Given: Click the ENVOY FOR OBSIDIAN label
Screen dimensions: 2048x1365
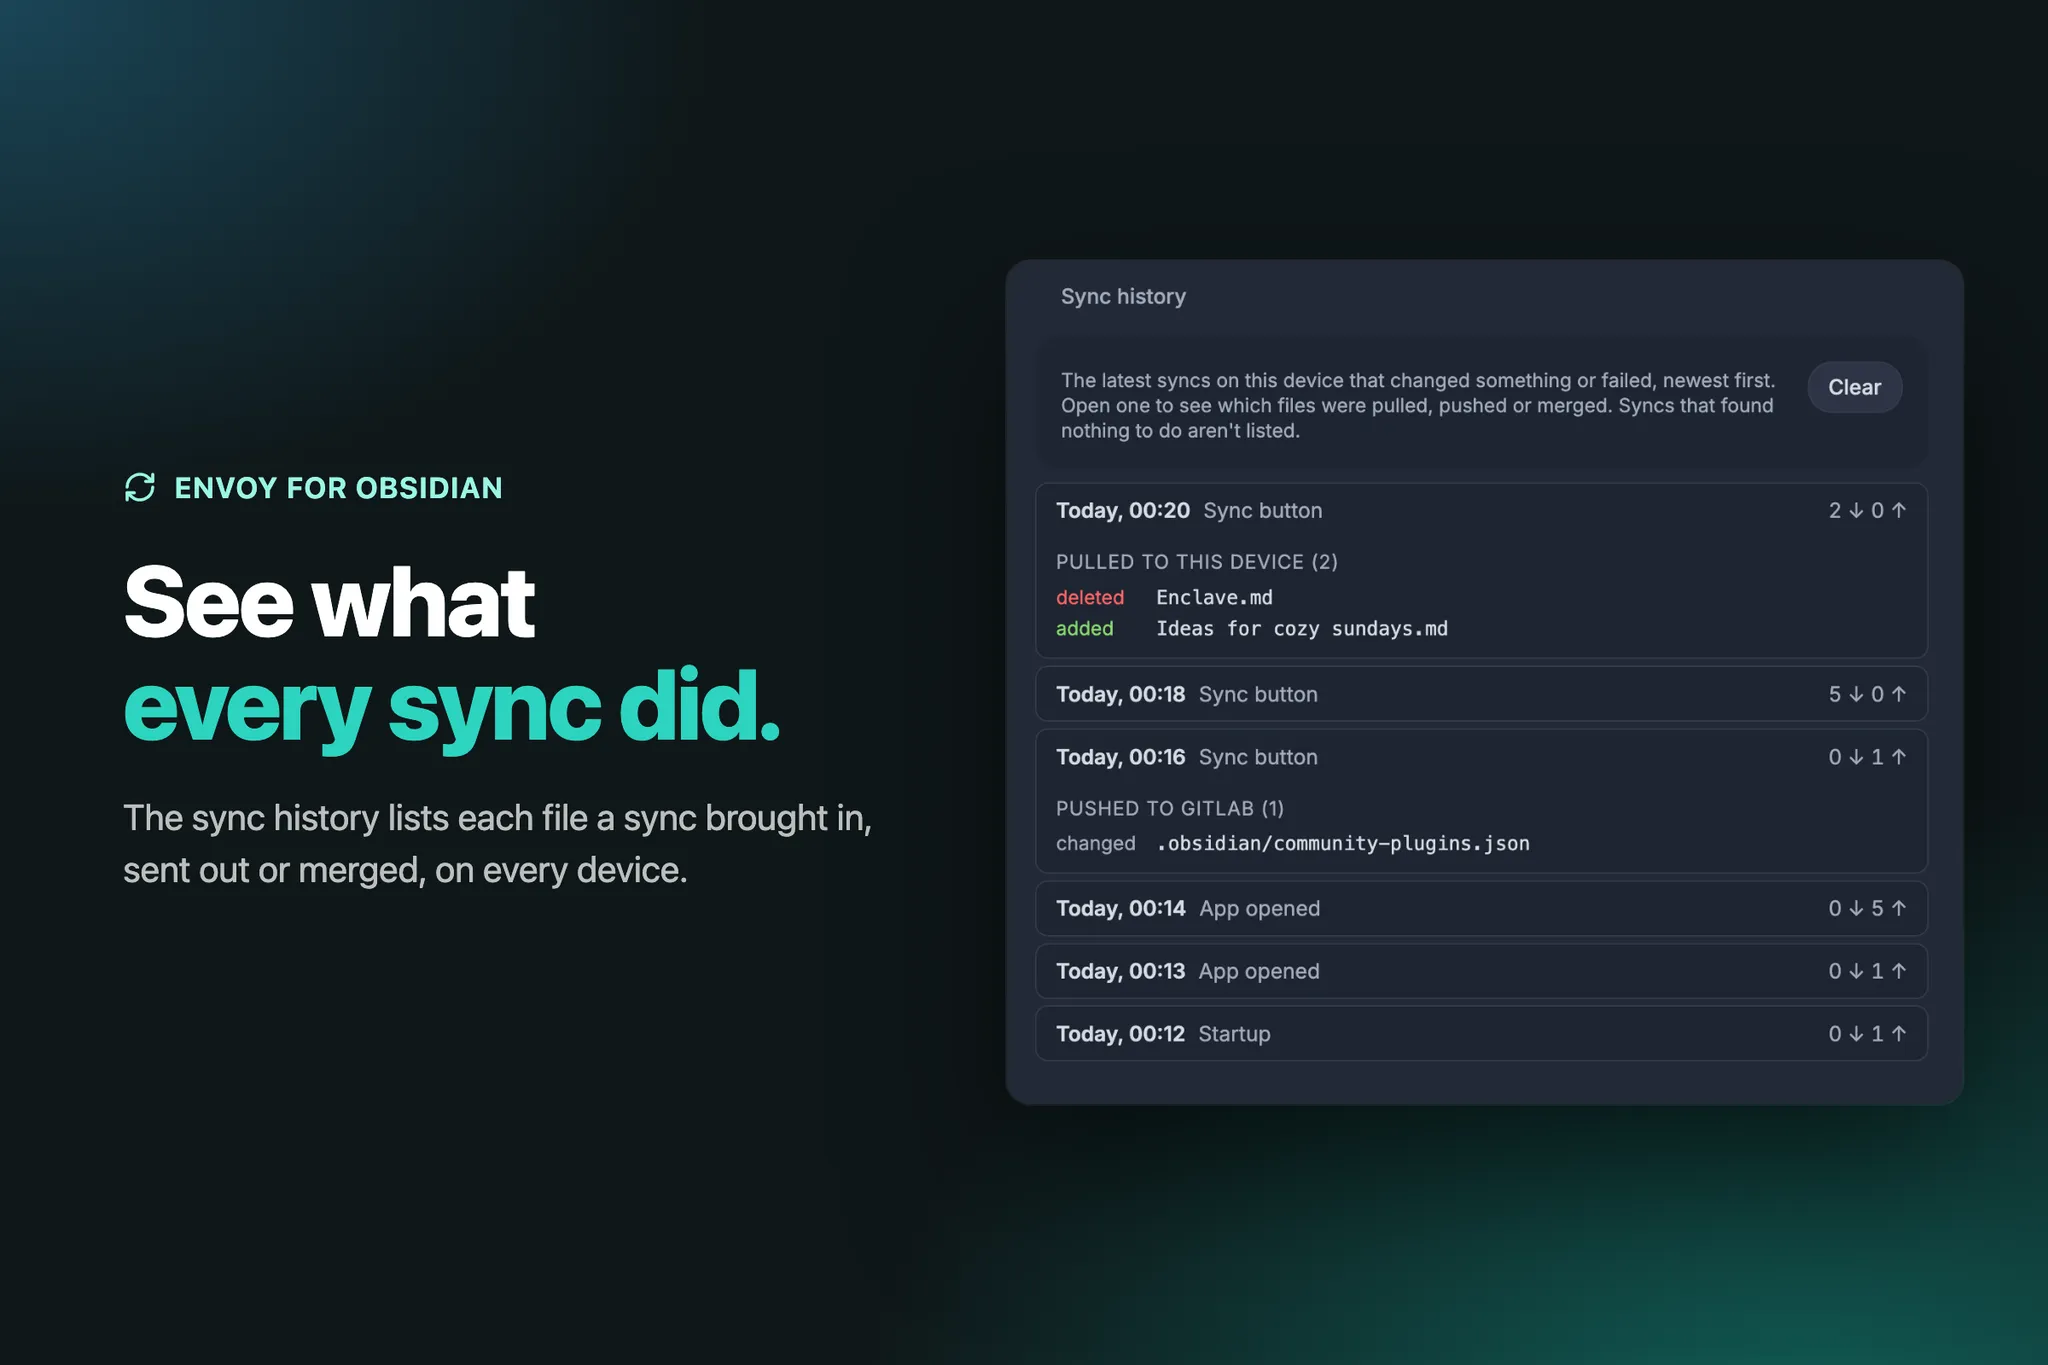Looking at the screenshot, I should point(339,488).
